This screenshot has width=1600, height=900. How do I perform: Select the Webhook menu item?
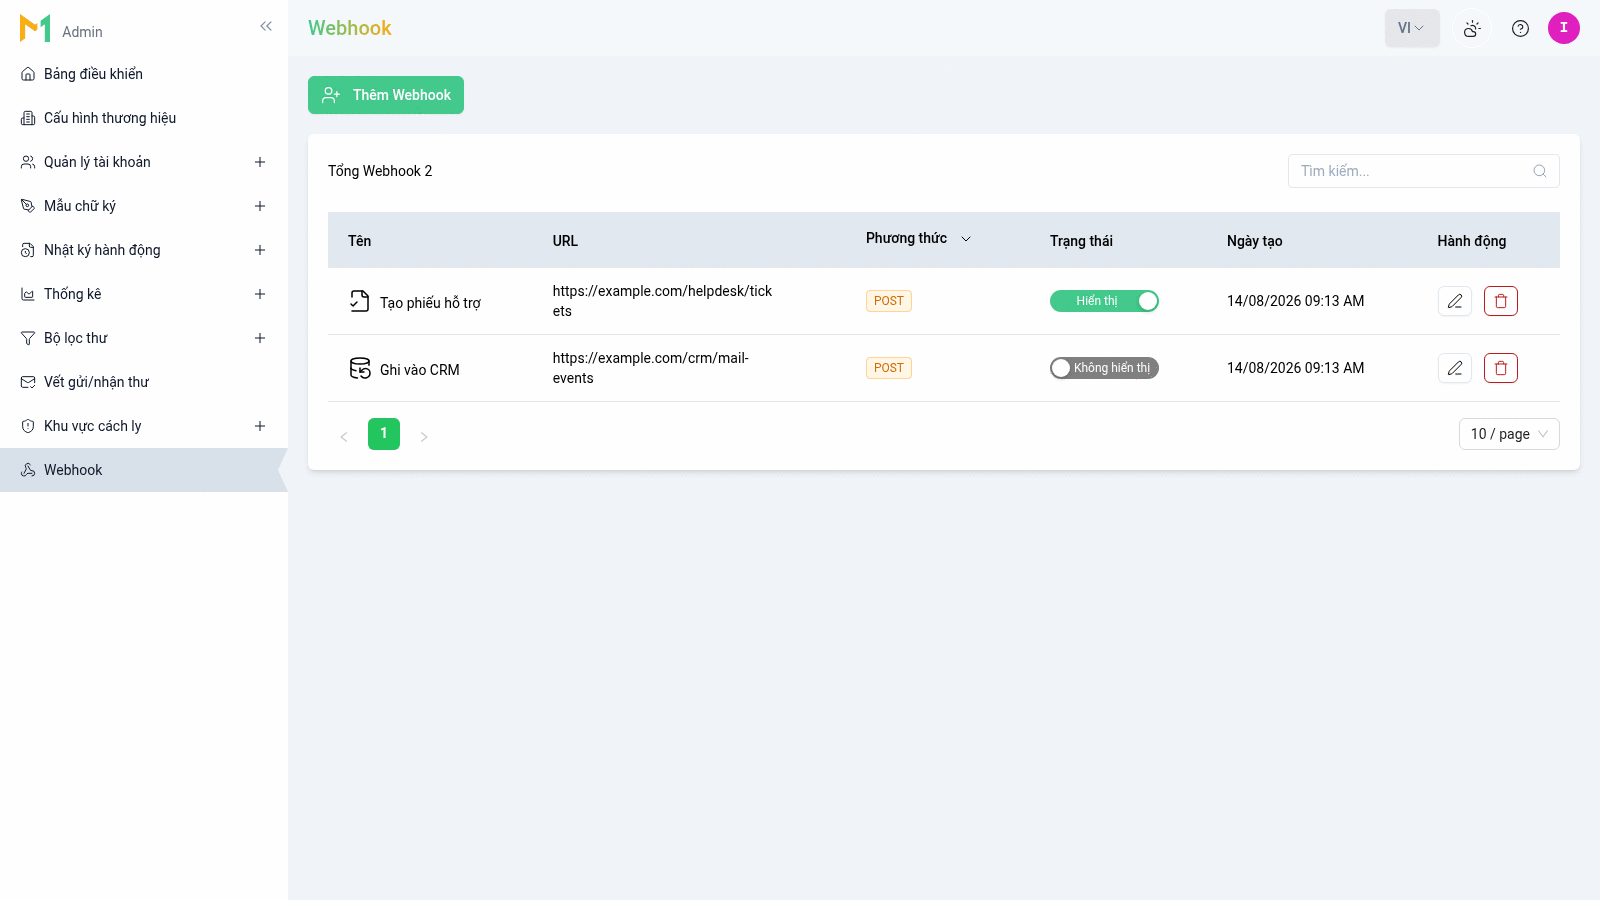(144, 470)
